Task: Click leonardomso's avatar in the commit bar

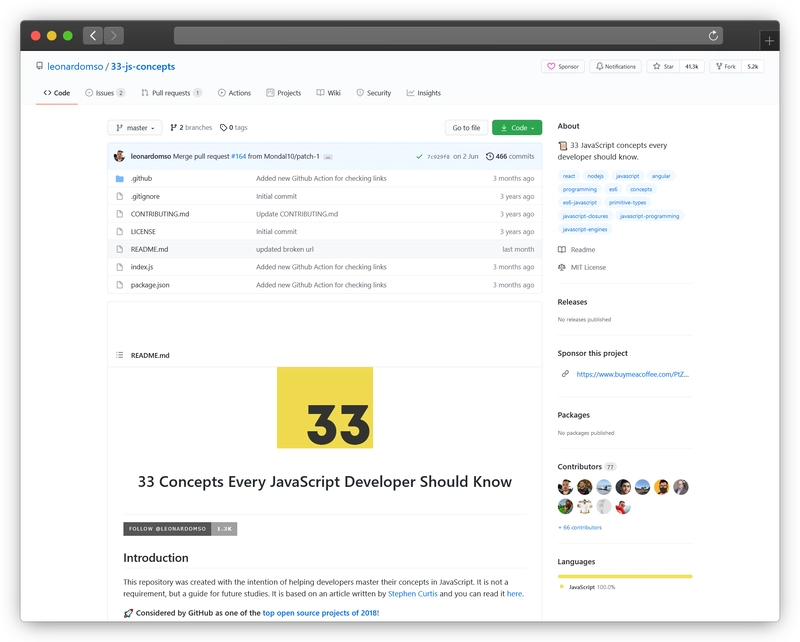Action: pos(119,156)
